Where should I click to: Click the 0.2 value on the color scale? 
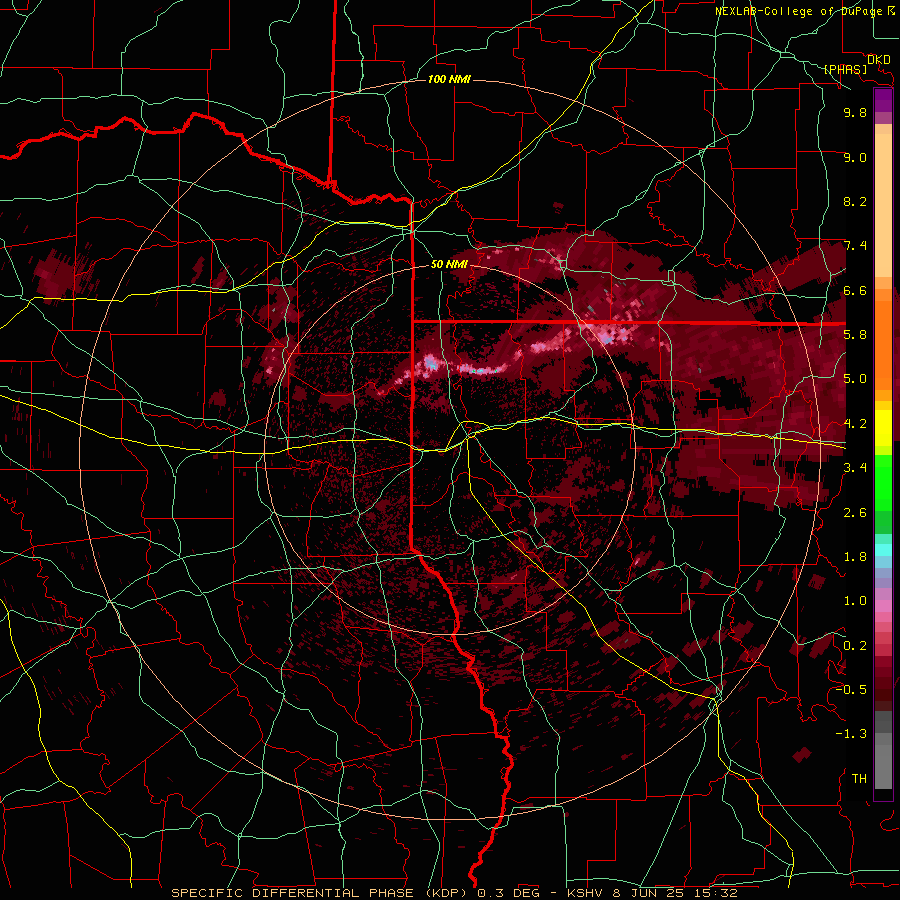coord(855,646)
